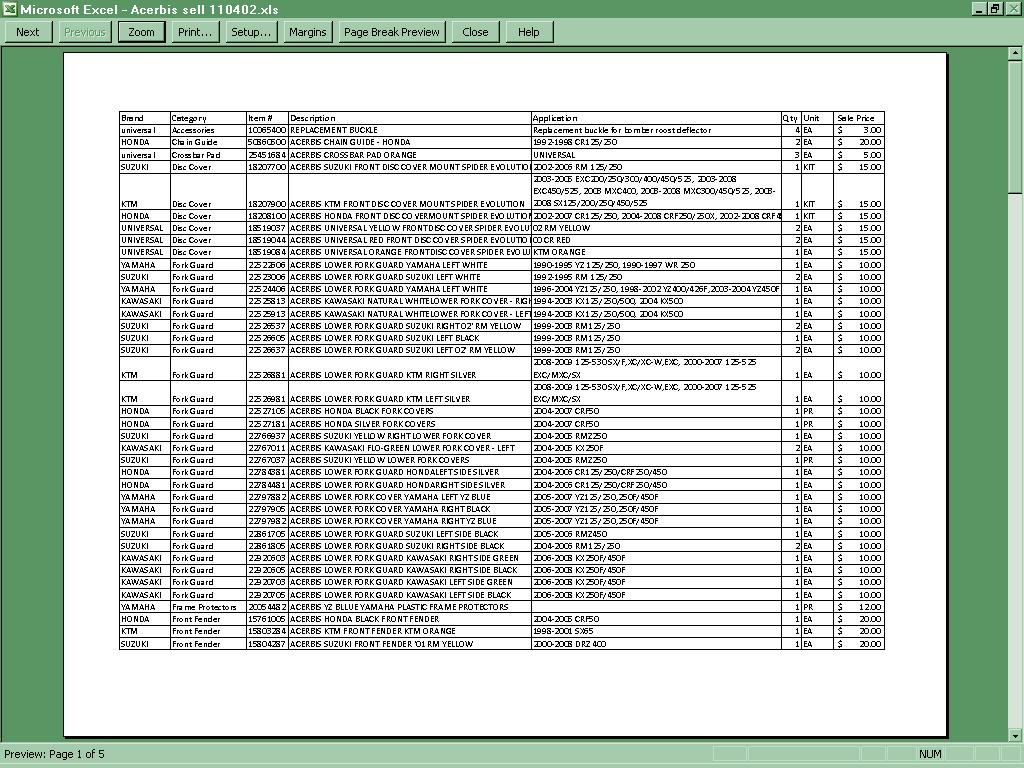The height and width of the screenshot is (768, 1024).
Task: Click '$ 3.00' sale price cell
Action: (859, 130)
